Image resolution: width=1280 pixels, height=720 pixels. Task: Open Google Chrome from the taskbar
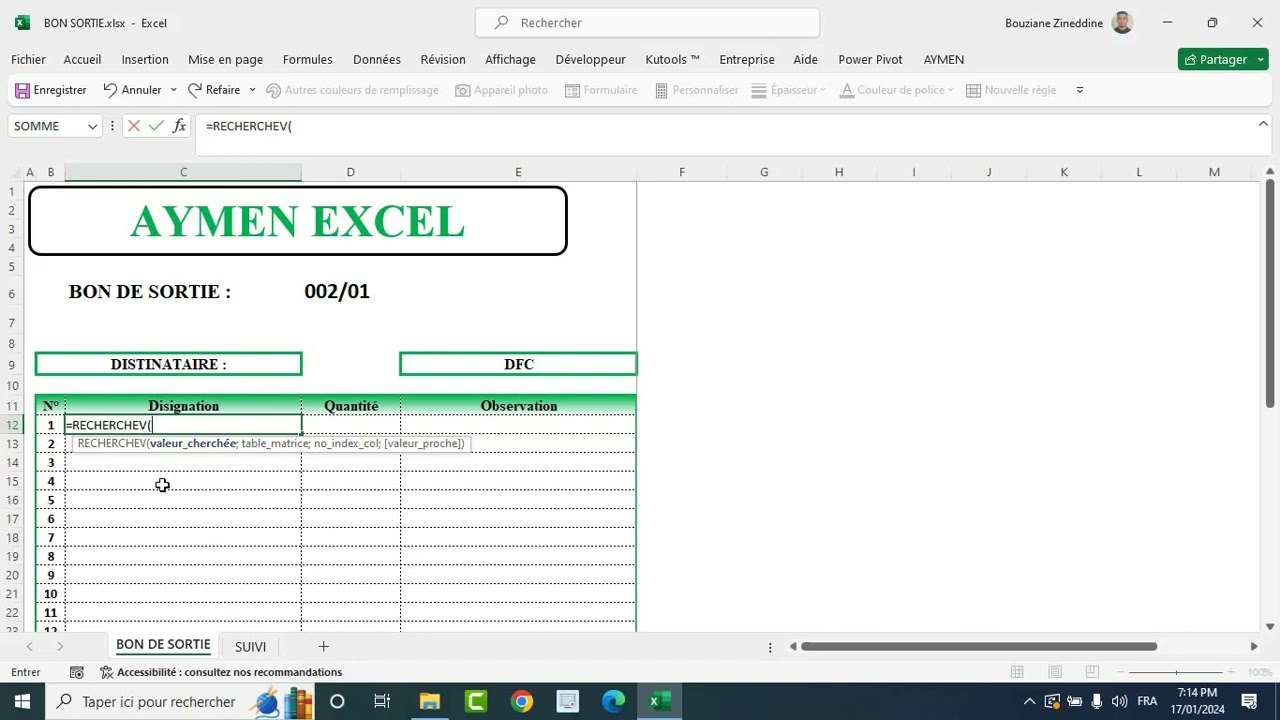point(522,701)
